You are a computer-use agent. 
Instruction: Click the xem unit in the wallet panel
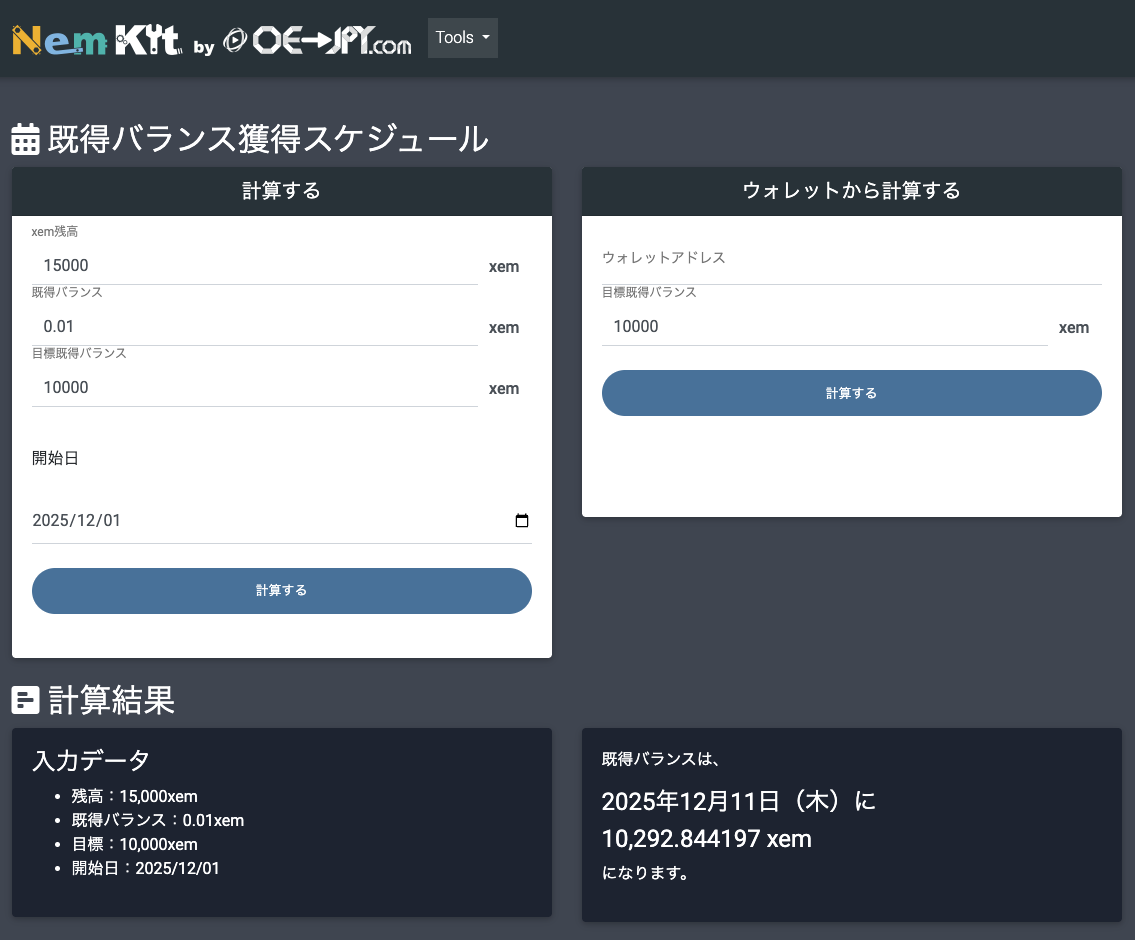tap(1074, 327)
